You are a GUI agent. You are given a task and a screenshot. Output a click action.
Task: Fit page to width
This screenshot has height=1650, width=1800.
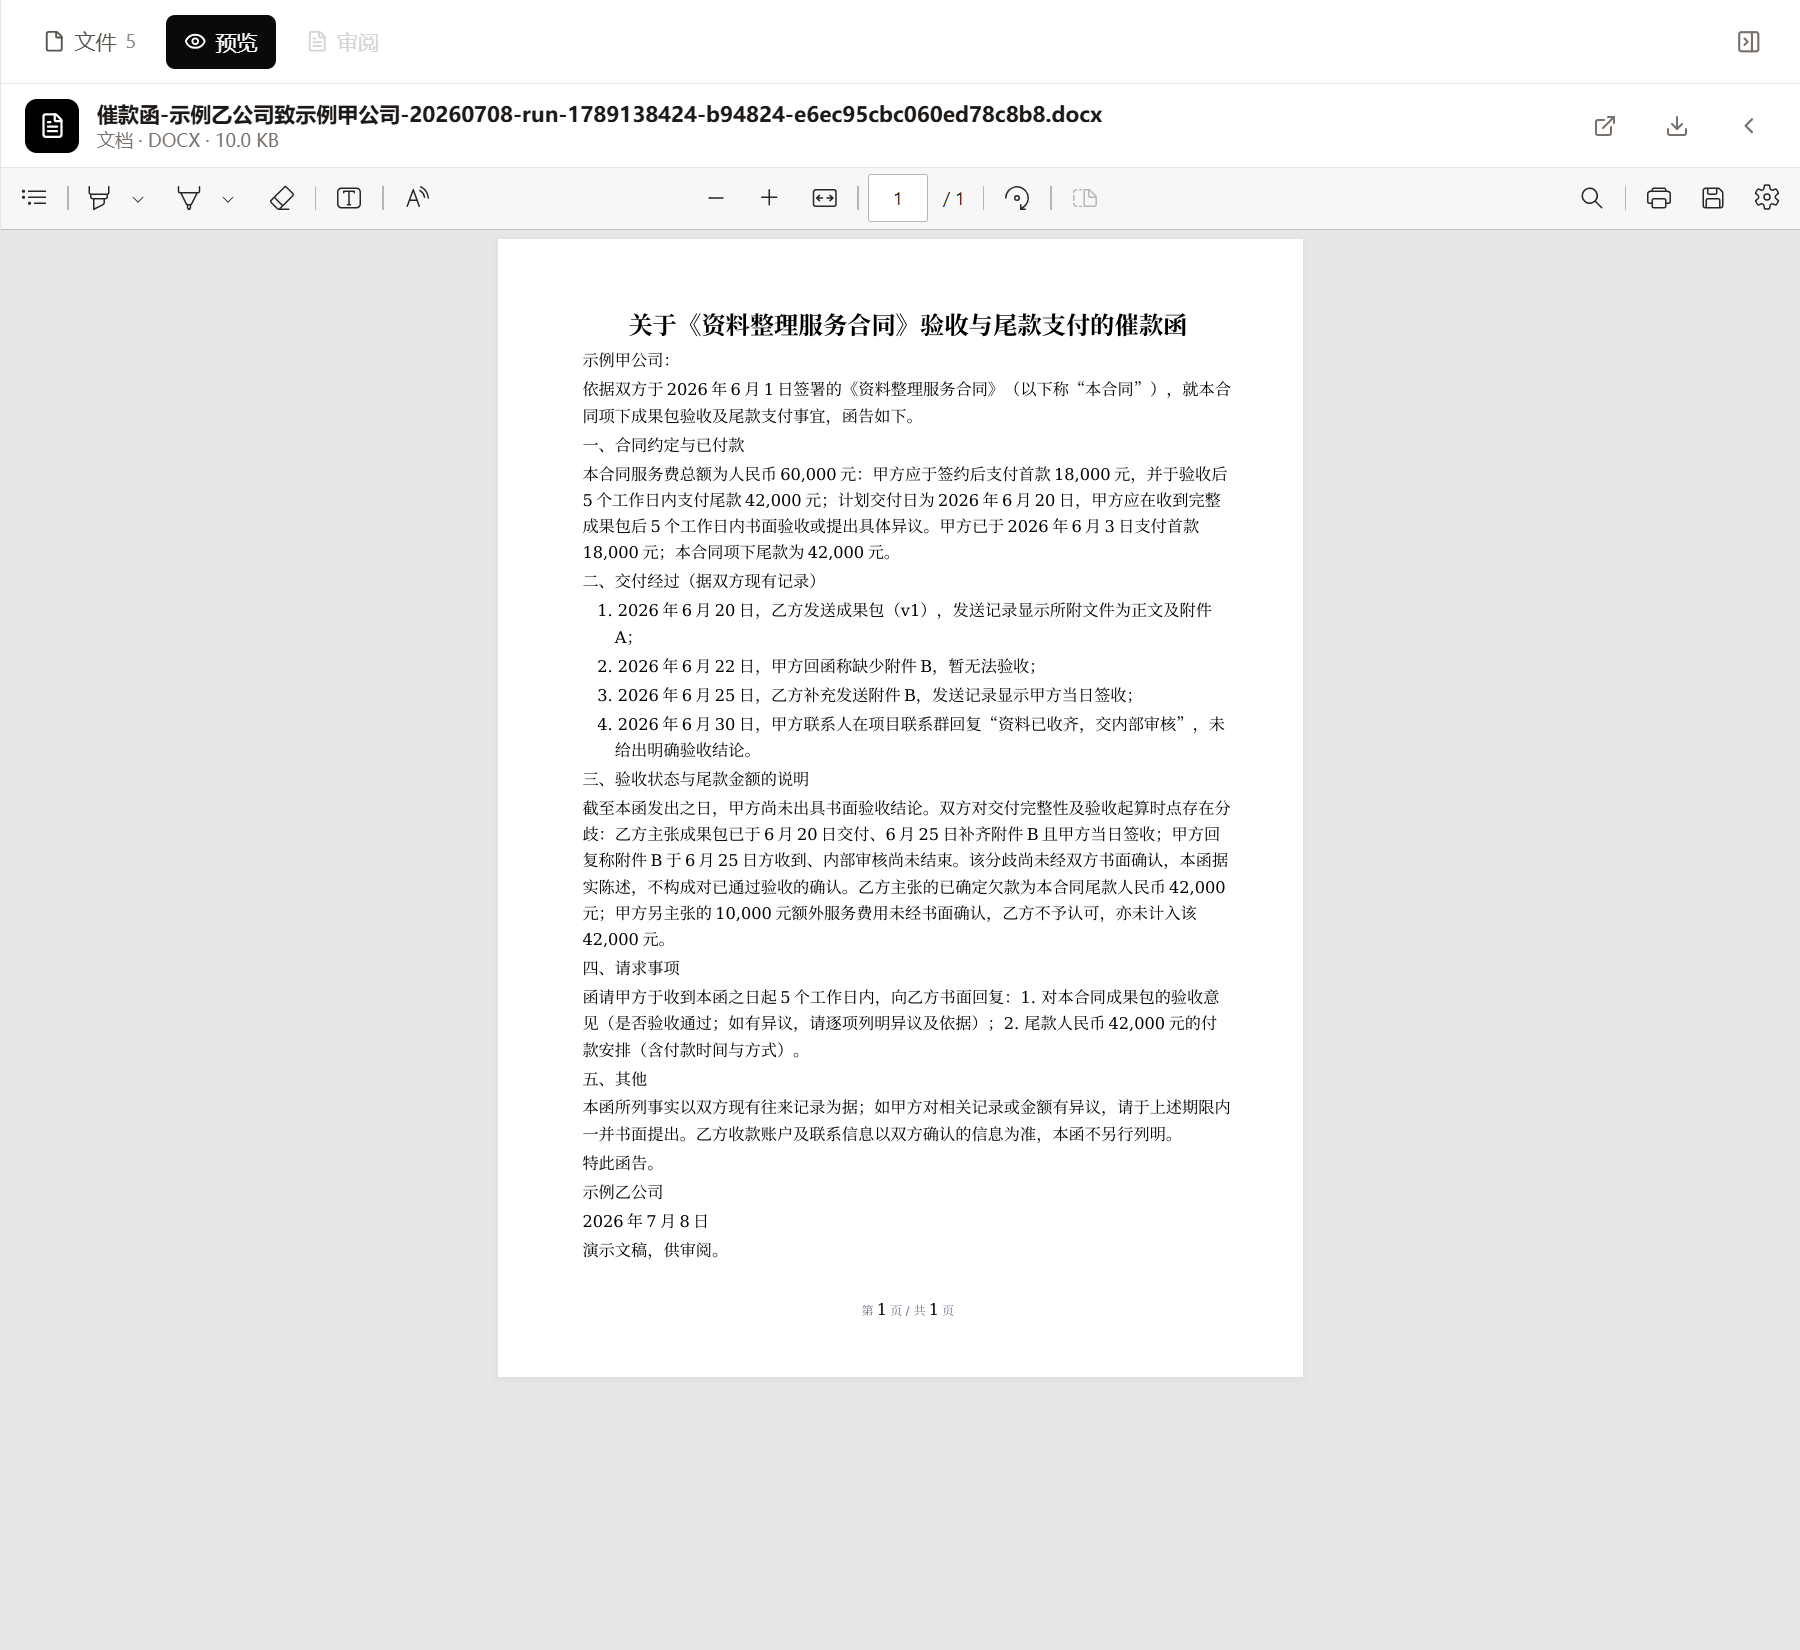825,198
